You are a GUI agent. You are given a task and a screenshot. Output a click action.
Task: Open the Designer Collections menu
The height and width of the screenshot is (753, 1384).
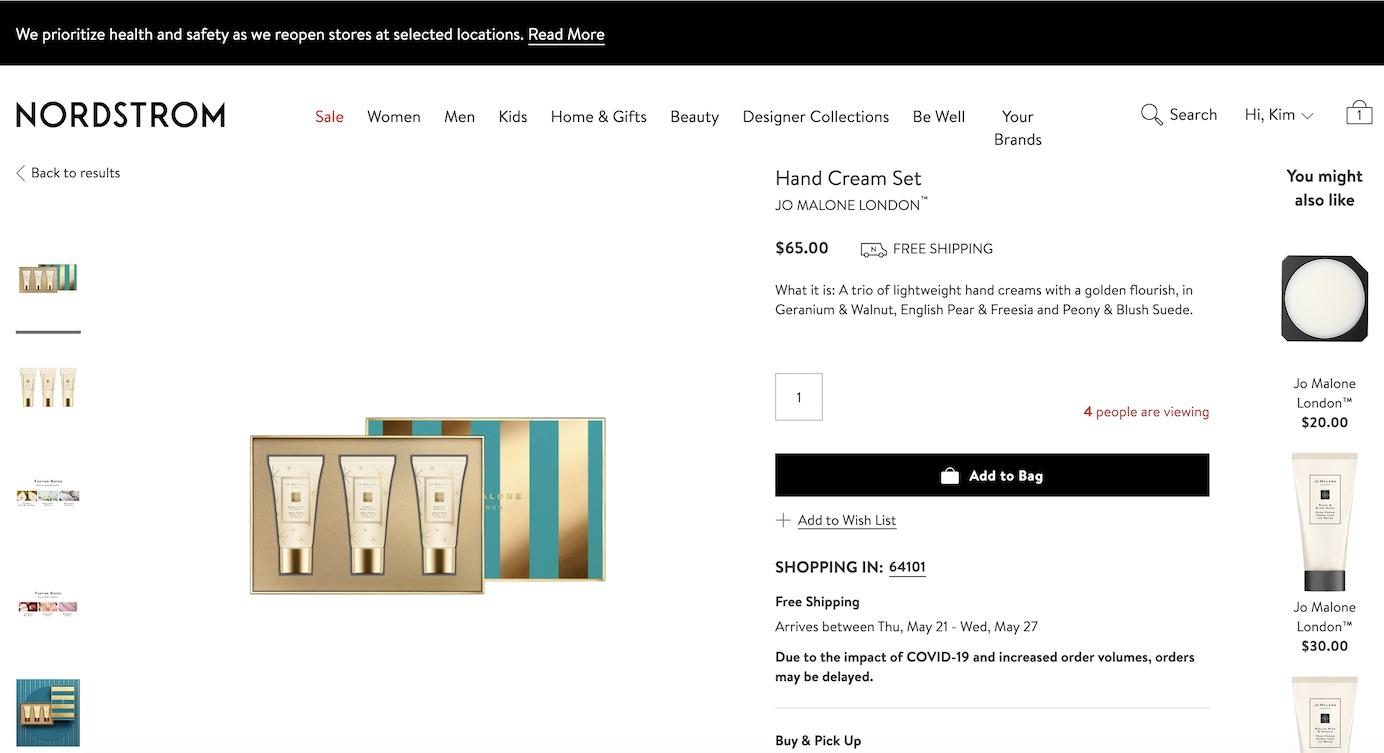[815, 117]
